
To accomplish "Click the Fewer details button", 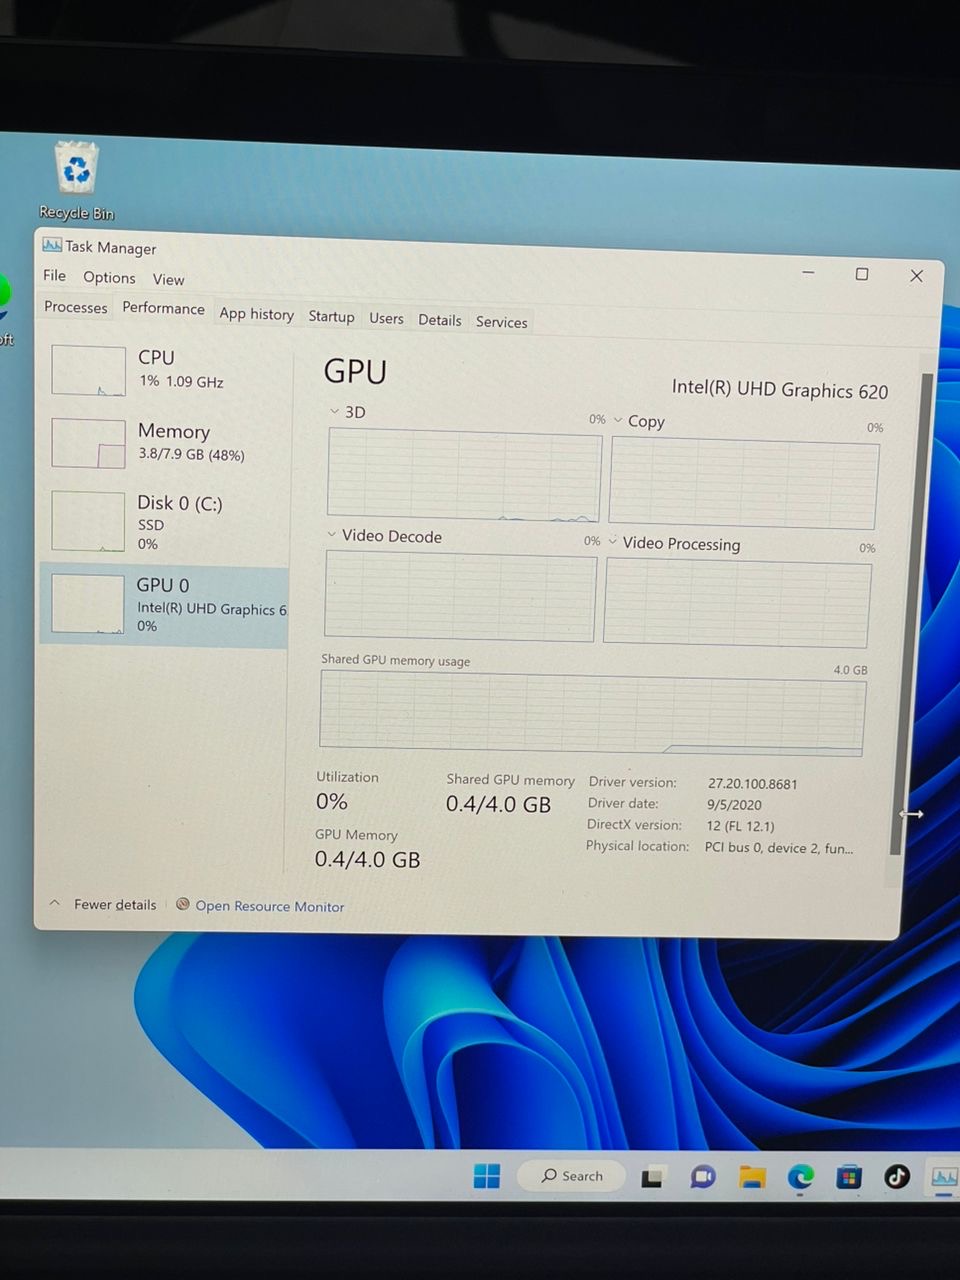I will point(115,904).
